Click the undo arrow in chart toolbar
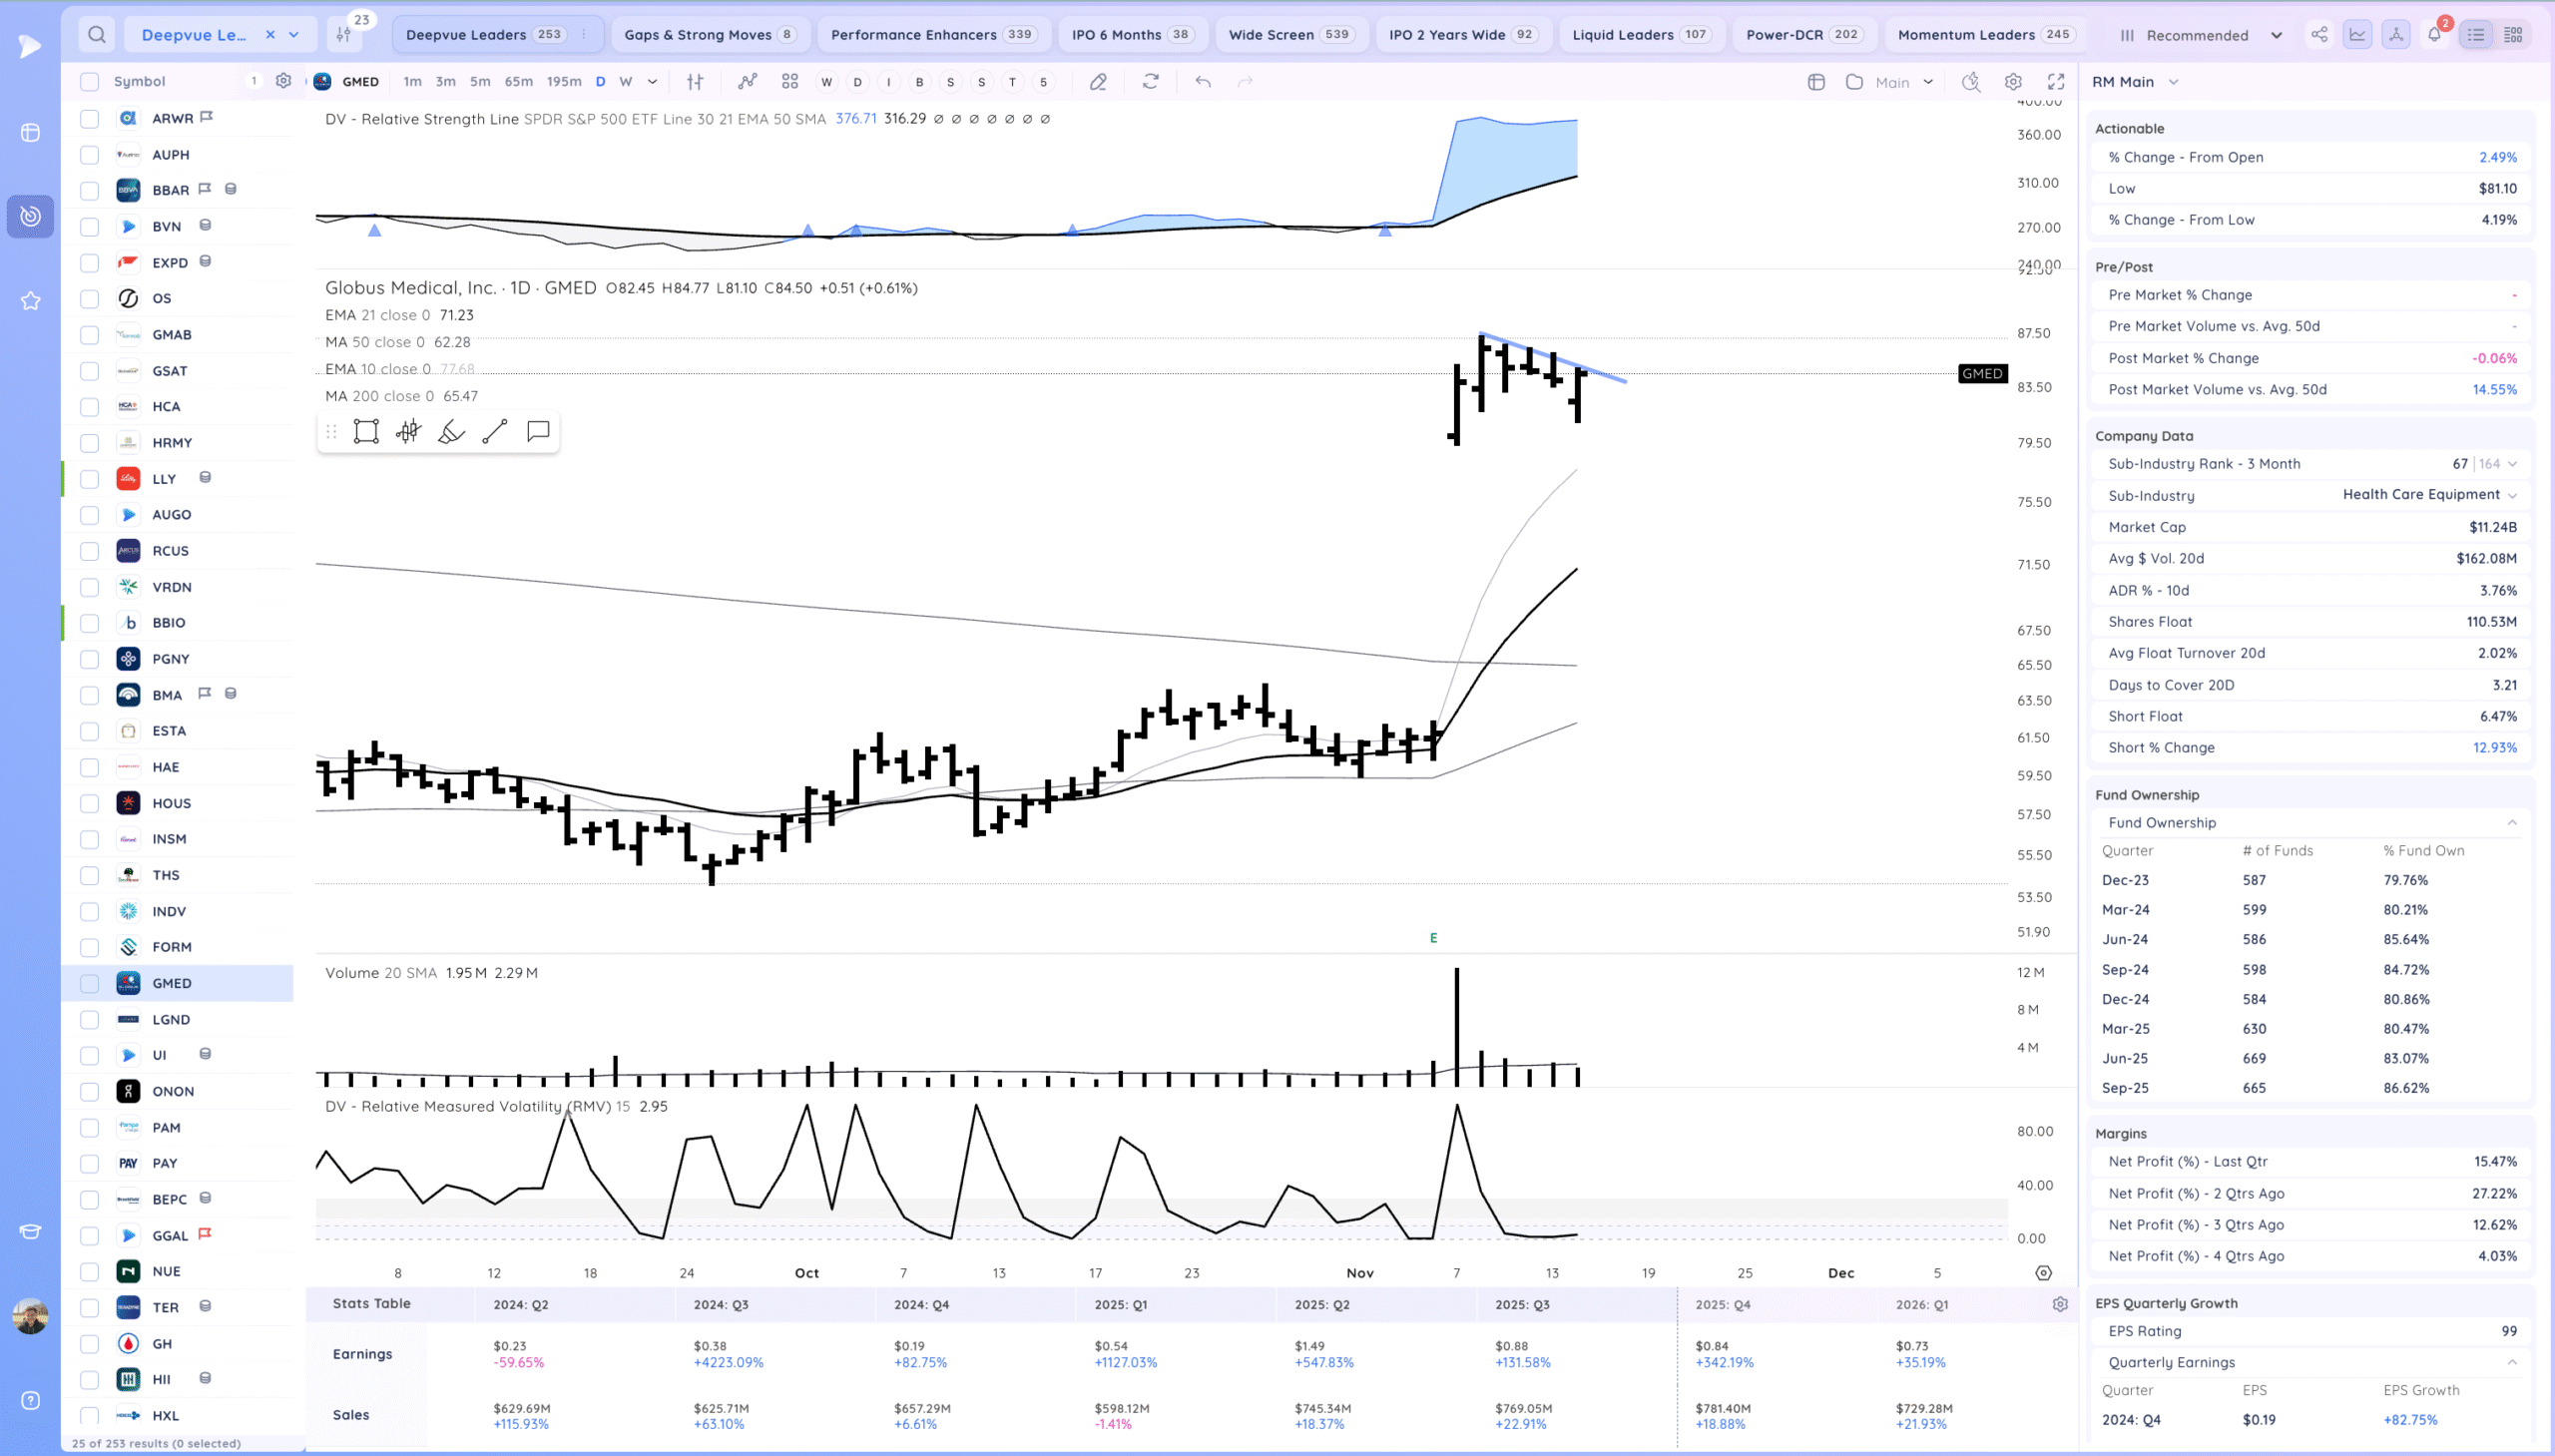This screenshot has width=2555, height=1456. click(1203, 82)
